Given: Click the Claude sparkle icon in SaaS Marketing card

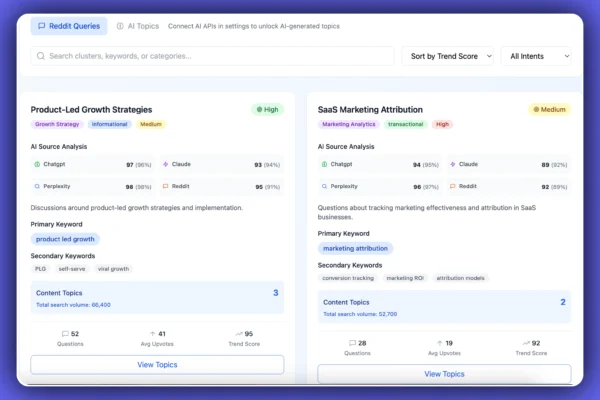Looking at the screenshot, I should (452, 163).
